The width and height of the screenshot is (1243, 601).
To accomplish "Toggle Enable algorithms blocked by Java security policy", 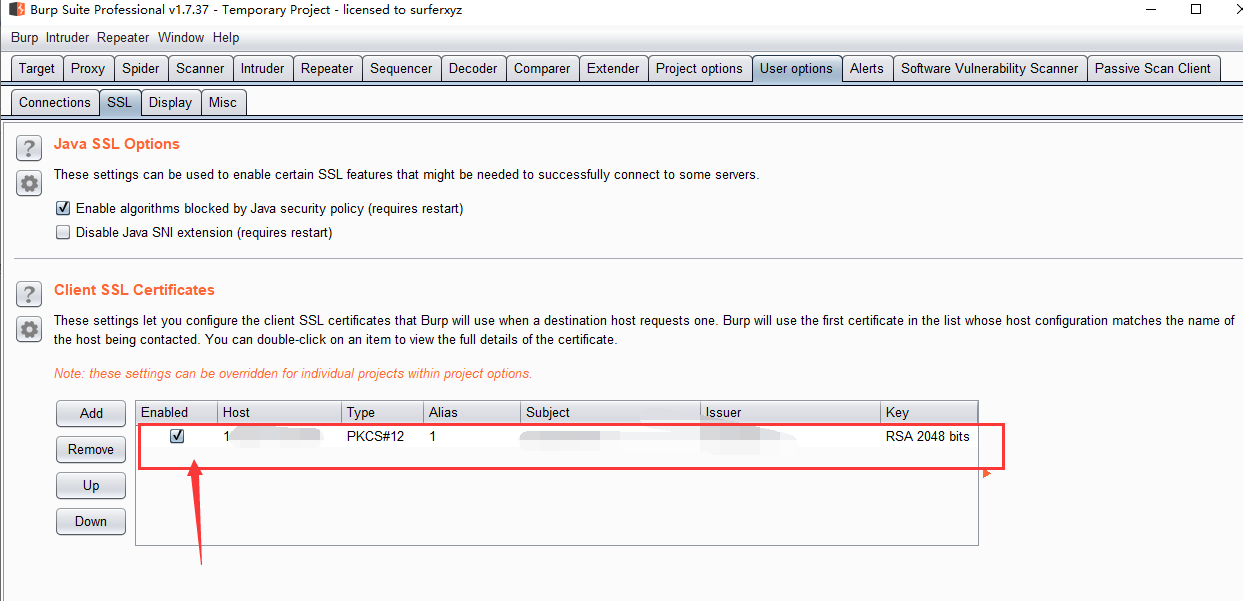I will tap(63, 209).
